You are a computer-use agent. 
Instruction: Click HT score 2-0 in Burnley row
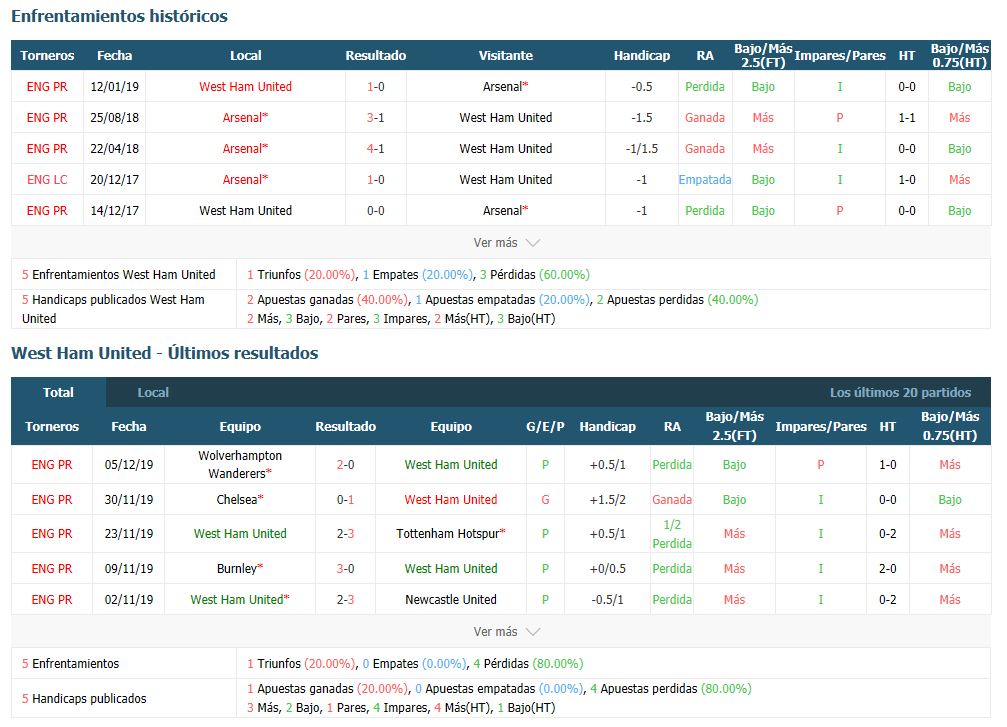tap(888, 568)
